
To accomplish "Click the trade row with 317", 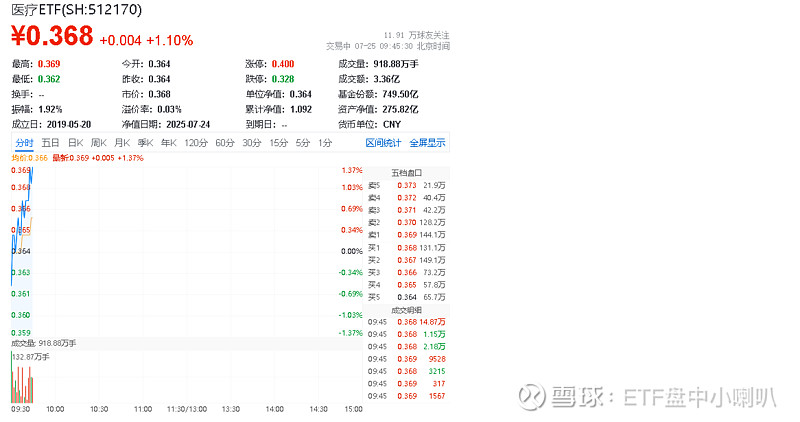I will pos(407,384).
